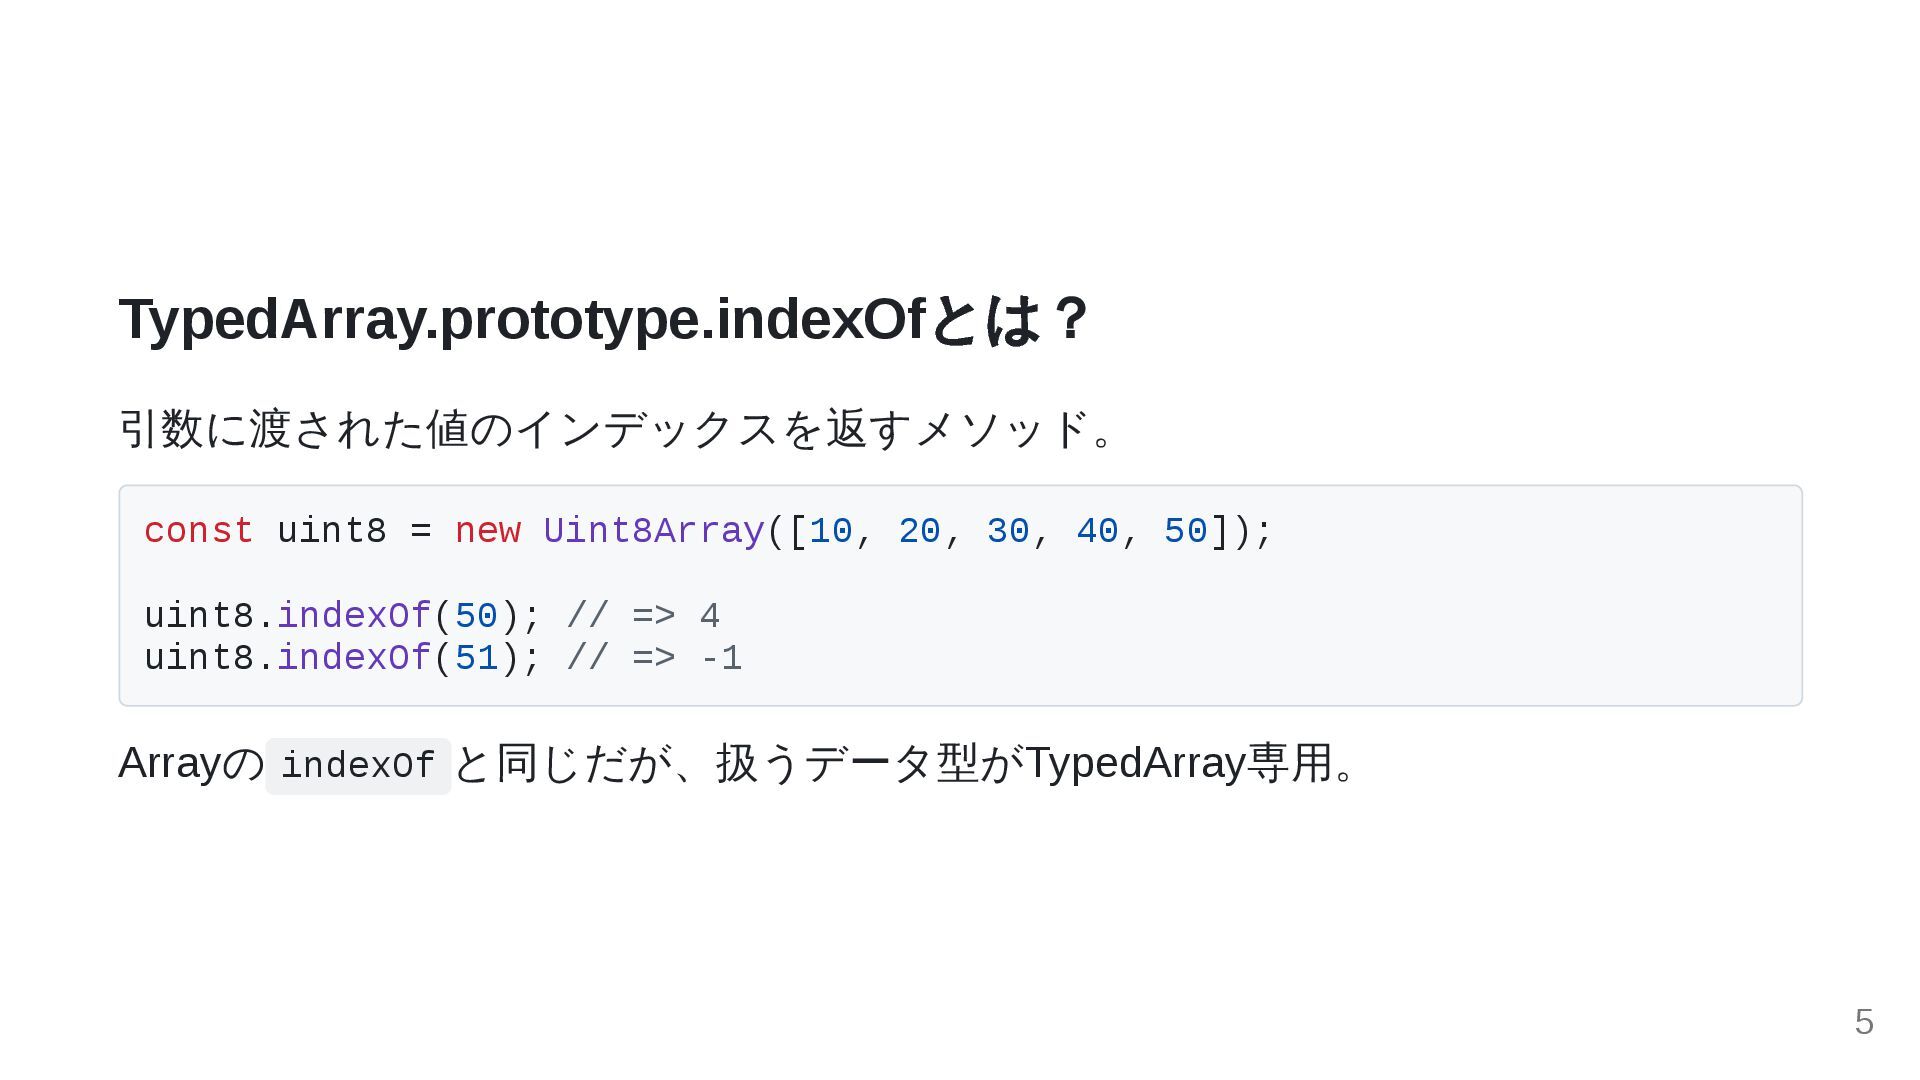Screen dimensions: 1920x1080
Task: Click the inline "indexOf" code badge
Action: point(358,766)
